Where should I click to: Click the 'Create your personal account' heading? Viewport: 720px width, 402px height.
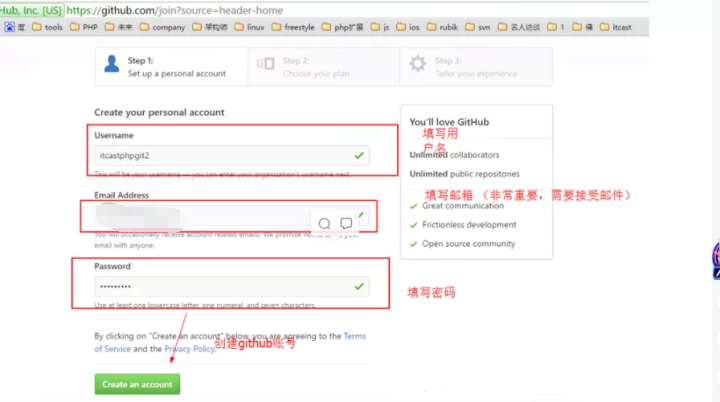pyautogui.click(x=159, y=112)
